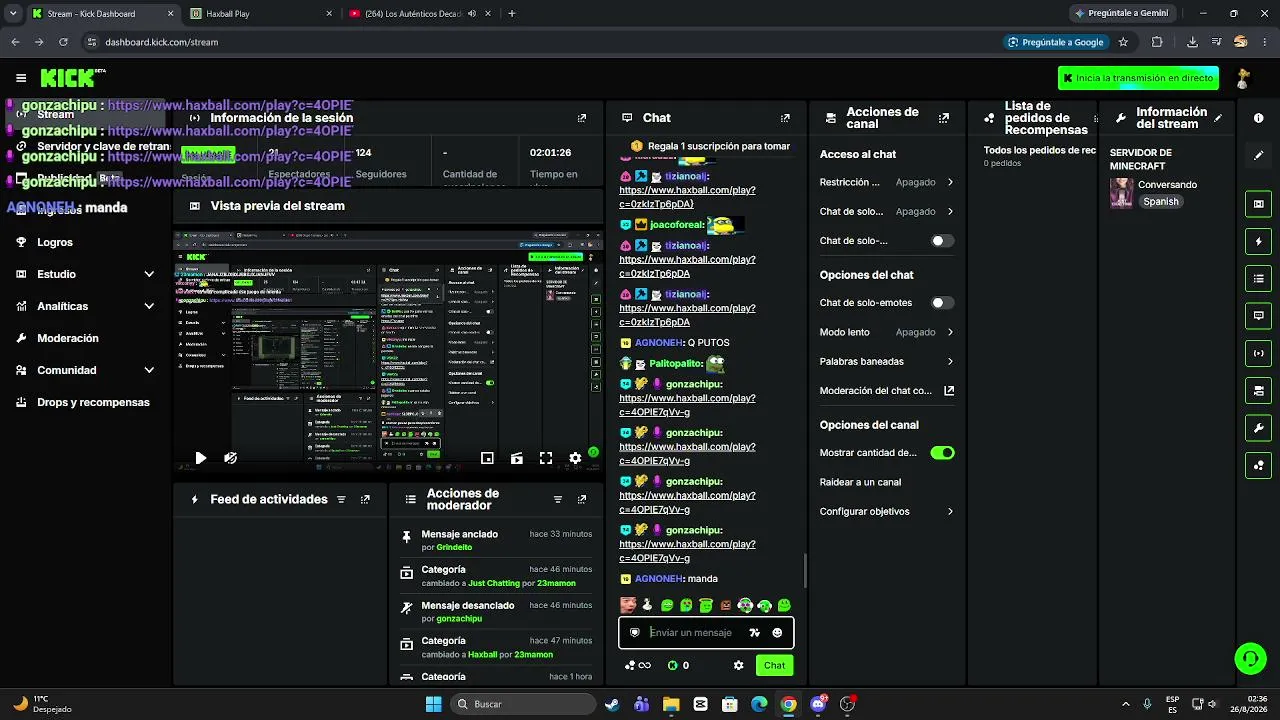Click the chat panel scrollbar
The height and width of the screenshot is (720, 1280).
tap(805, 573)
